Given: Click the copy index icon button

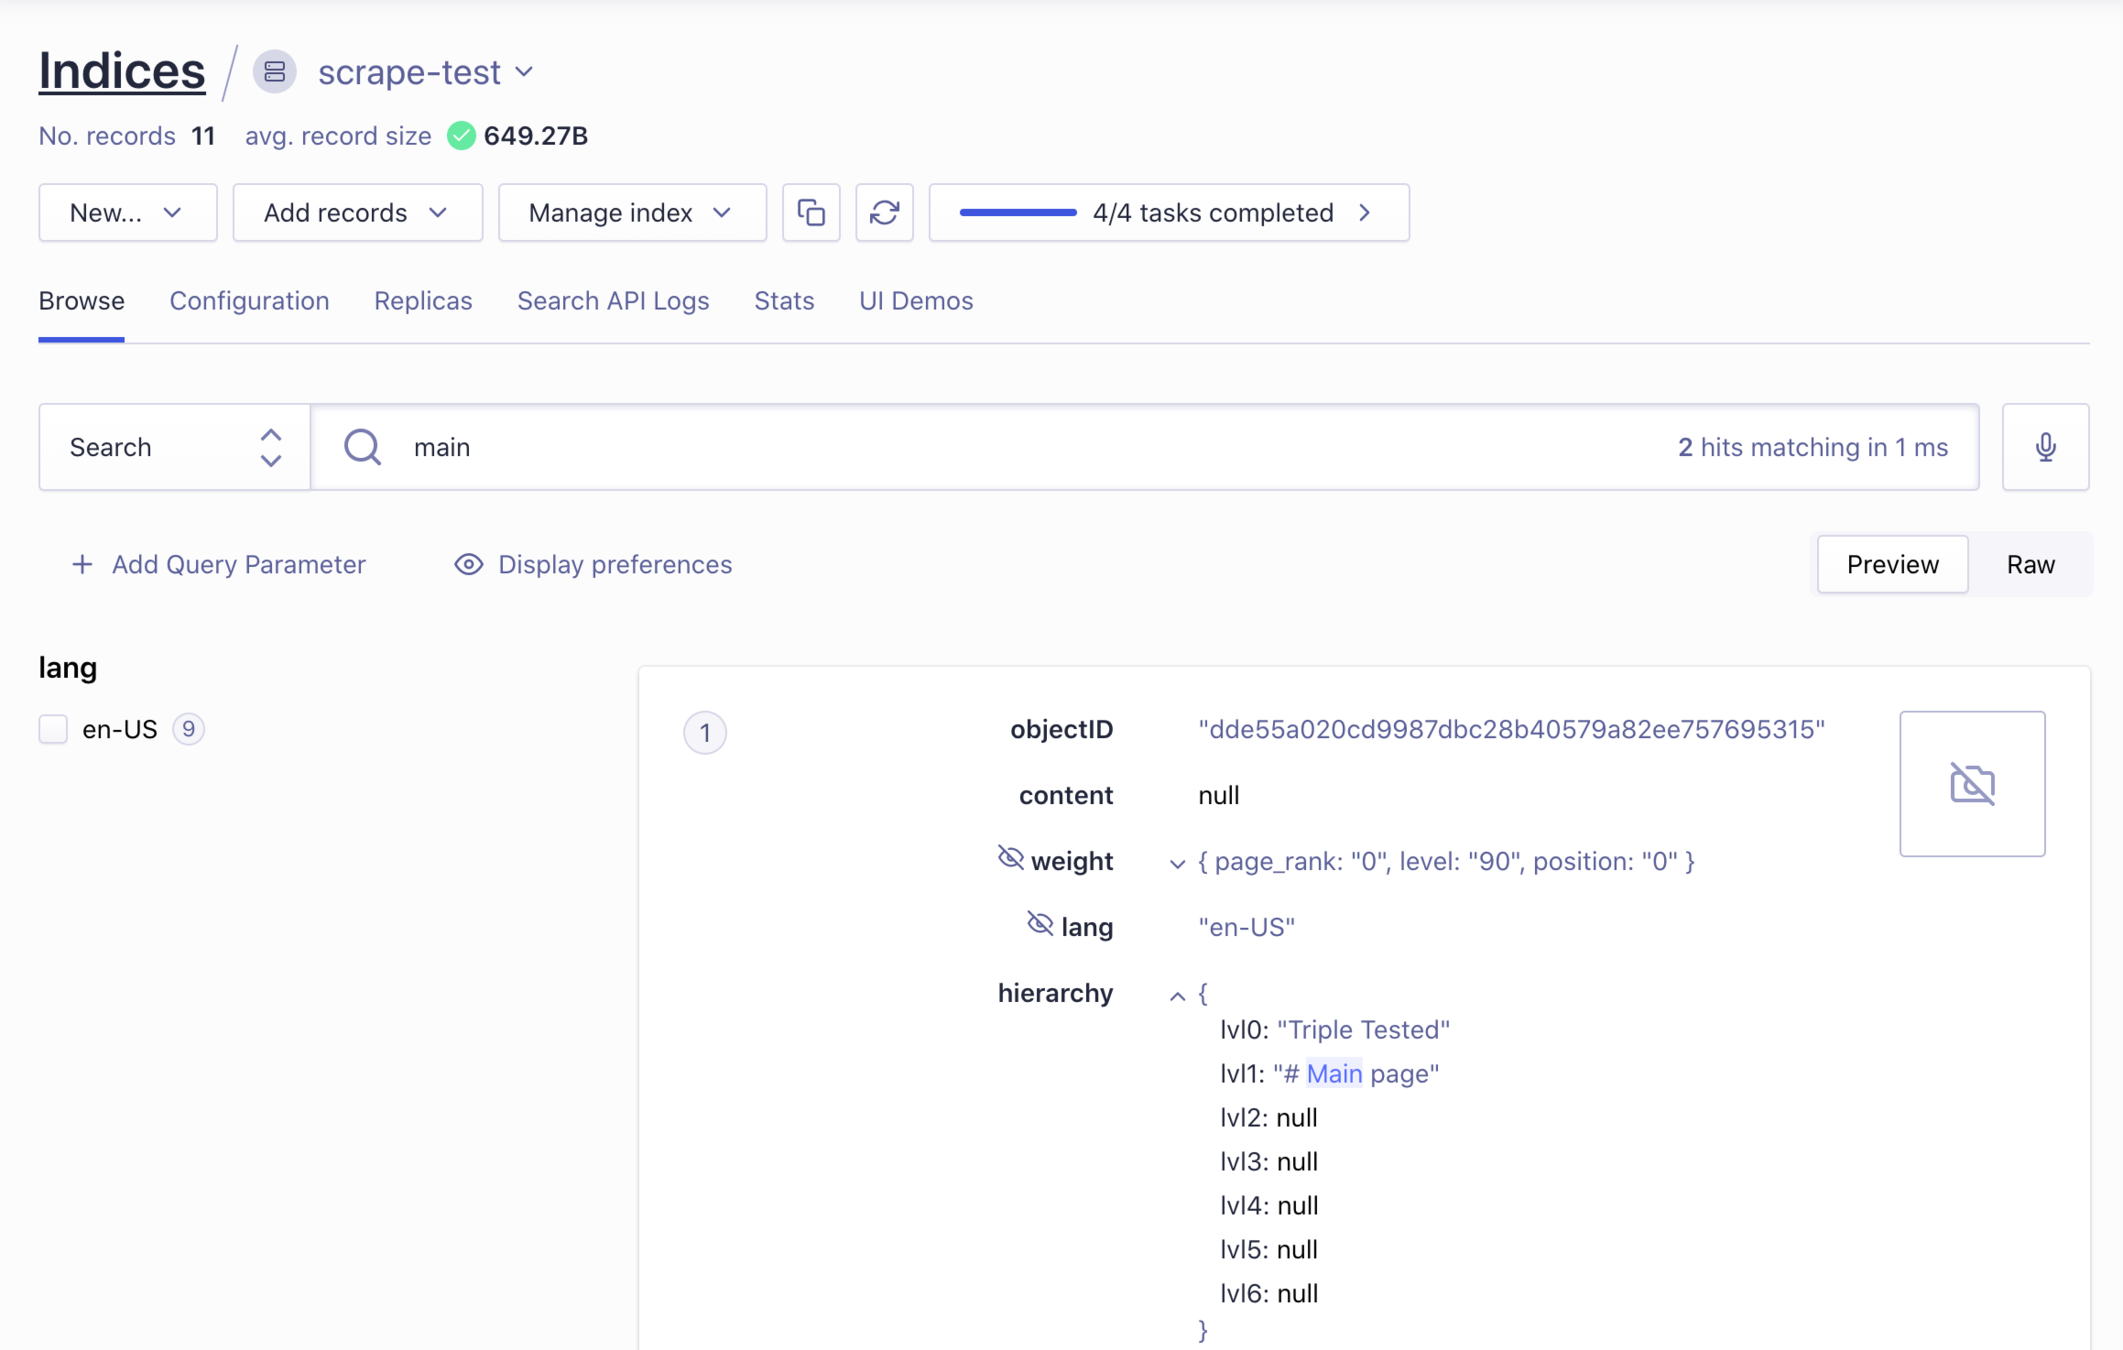Looking at the screenshot, I should pyautogui.click(x=811, y=212).
